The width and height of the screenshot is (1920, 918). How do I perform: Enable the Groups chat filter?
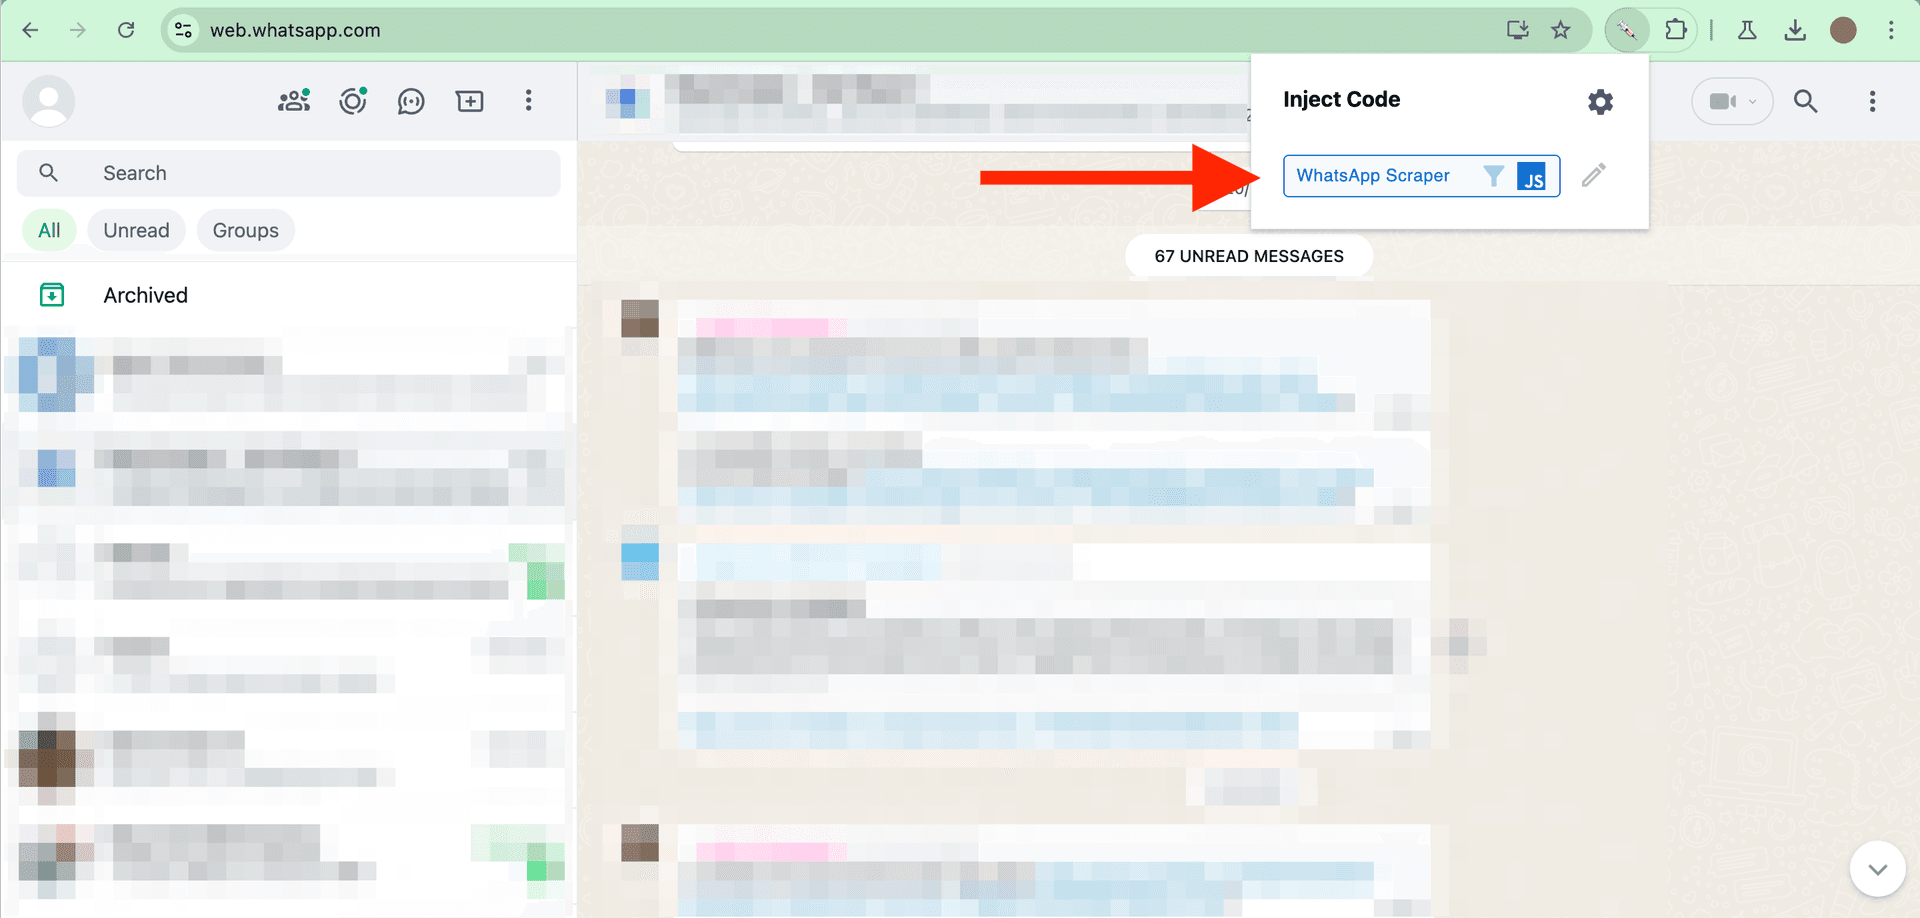pos(245,229)
